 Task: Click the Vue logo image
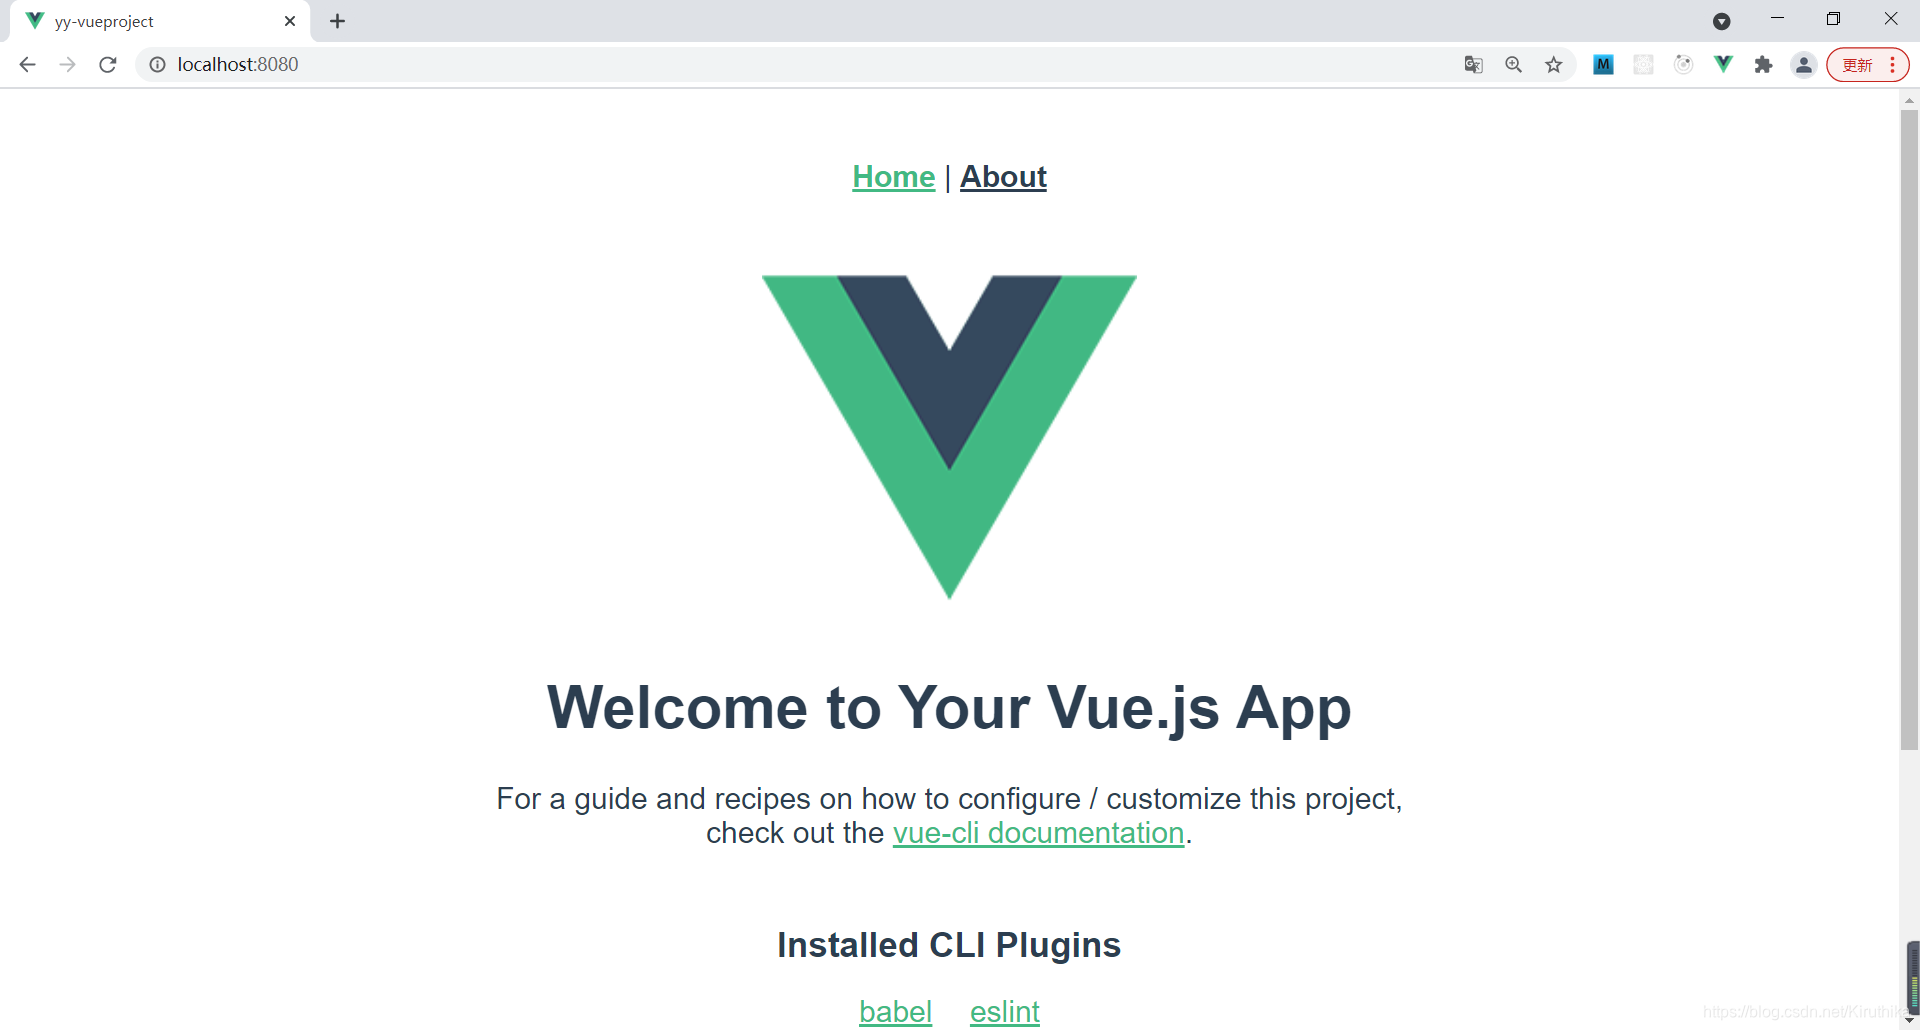949,437
